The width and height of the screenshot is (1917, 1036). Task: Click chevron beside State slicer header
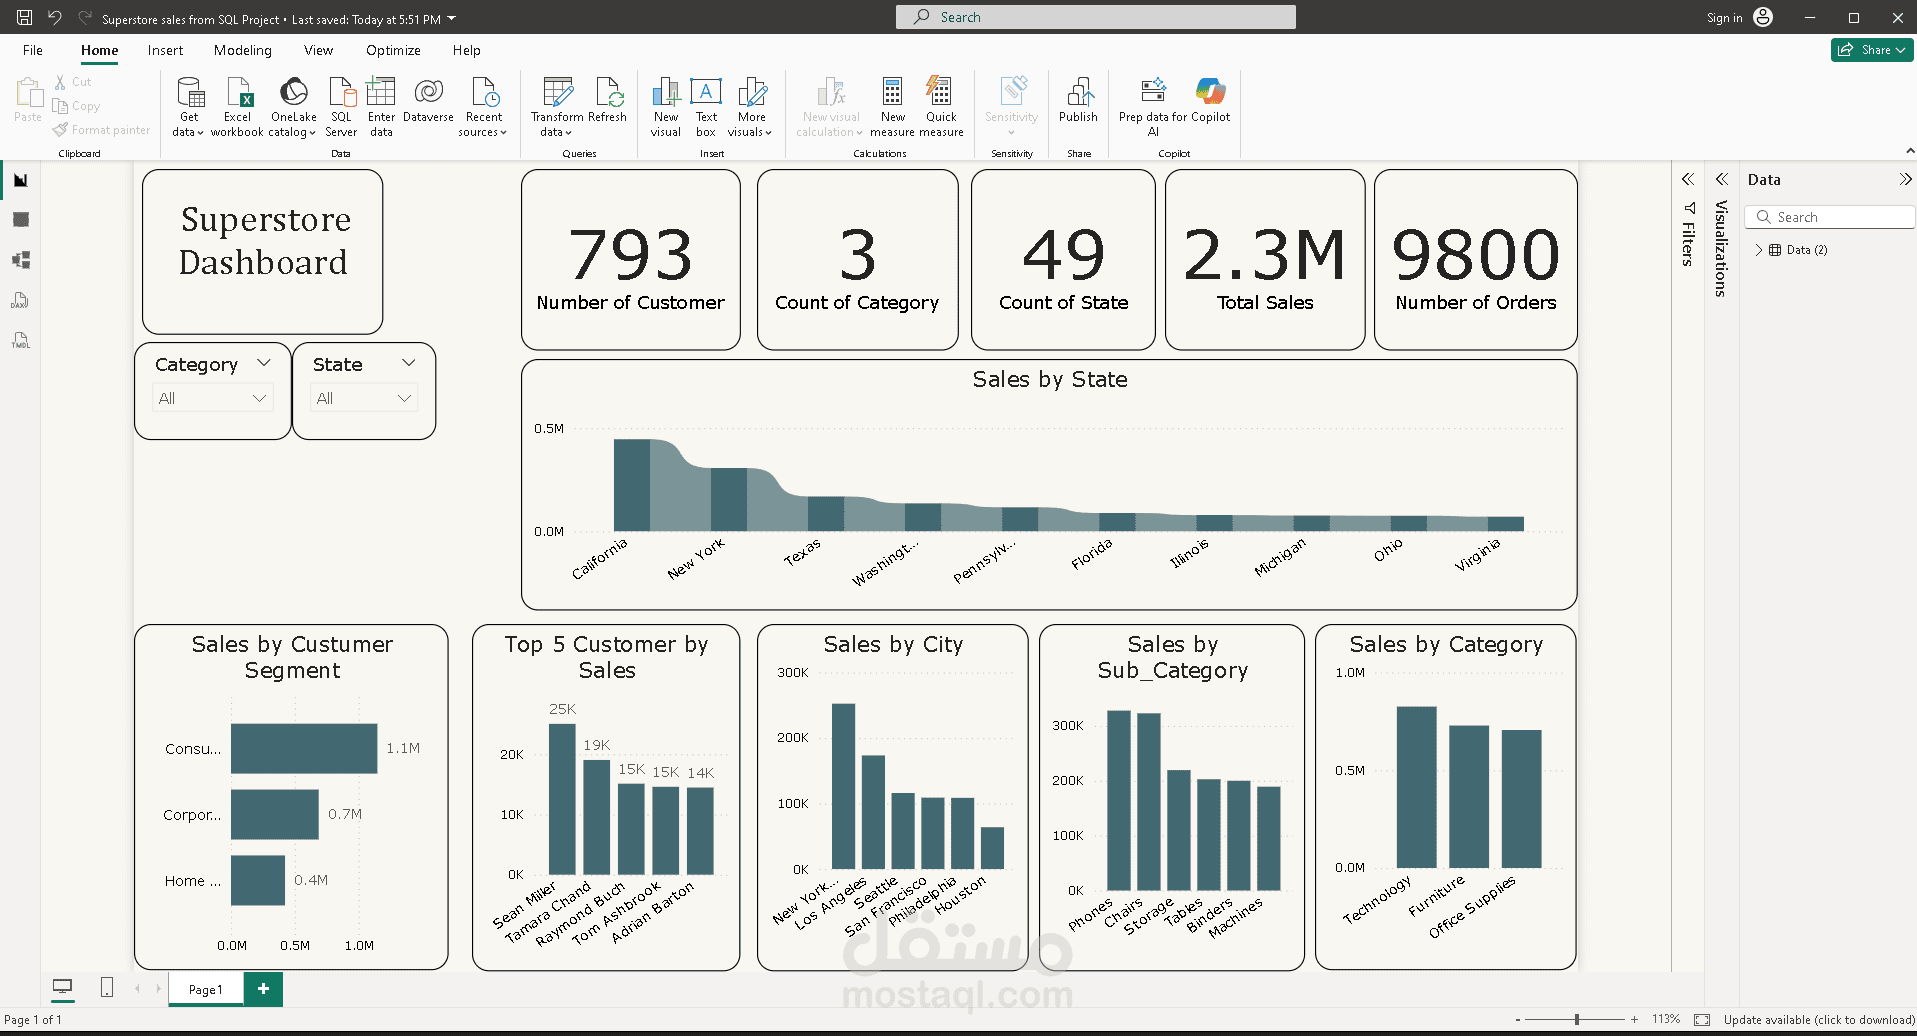(x=408, y=363)
